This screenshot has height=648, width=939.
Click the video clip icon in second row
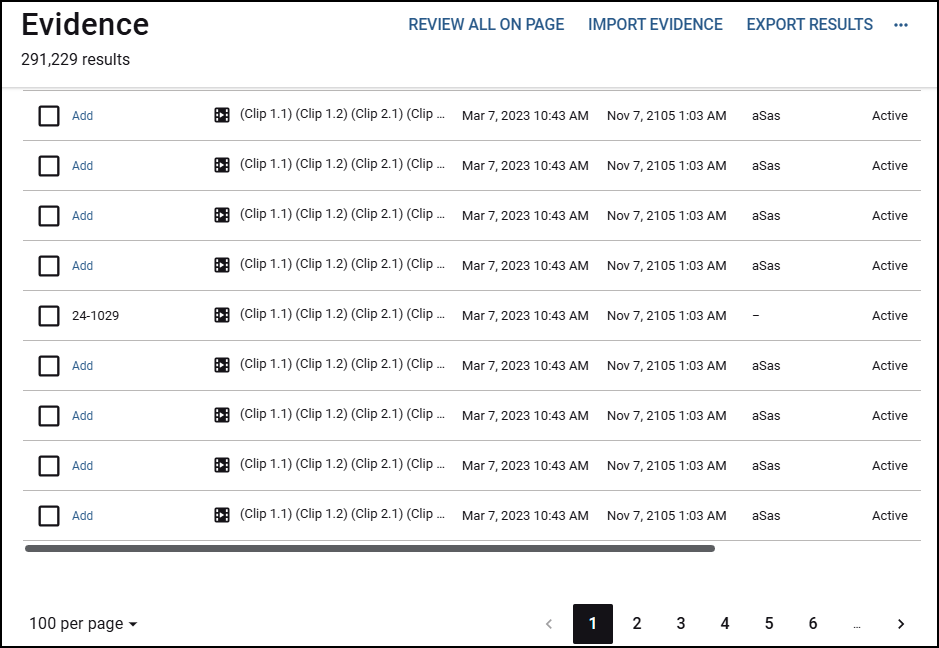[x=222, y=165]
